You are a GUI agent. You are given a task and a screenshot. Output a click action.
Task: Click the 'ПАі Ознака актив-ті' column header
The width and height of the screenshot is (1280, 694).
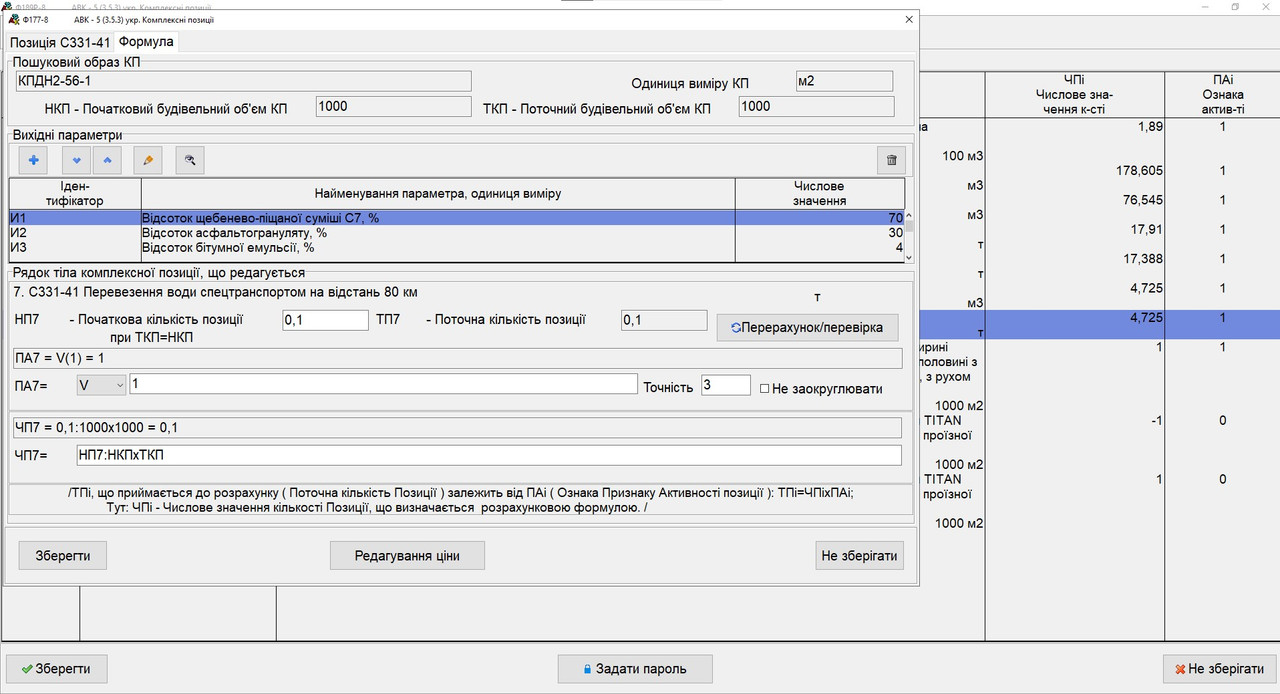(x=1222, y=94)
